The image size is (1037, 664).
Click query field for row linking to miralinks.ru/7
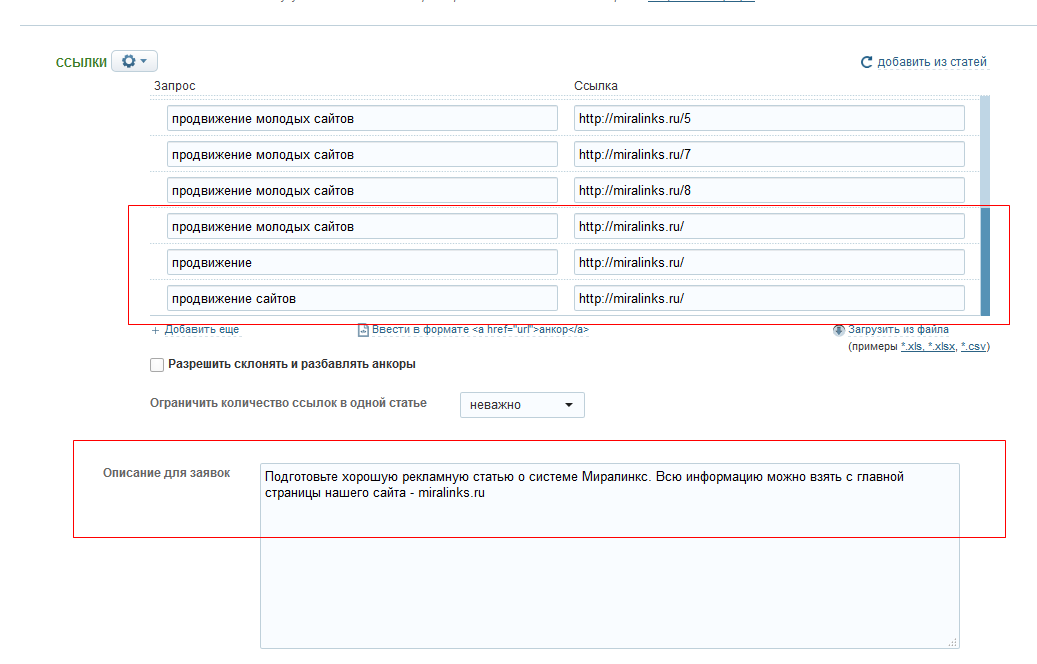click(362, 154)
